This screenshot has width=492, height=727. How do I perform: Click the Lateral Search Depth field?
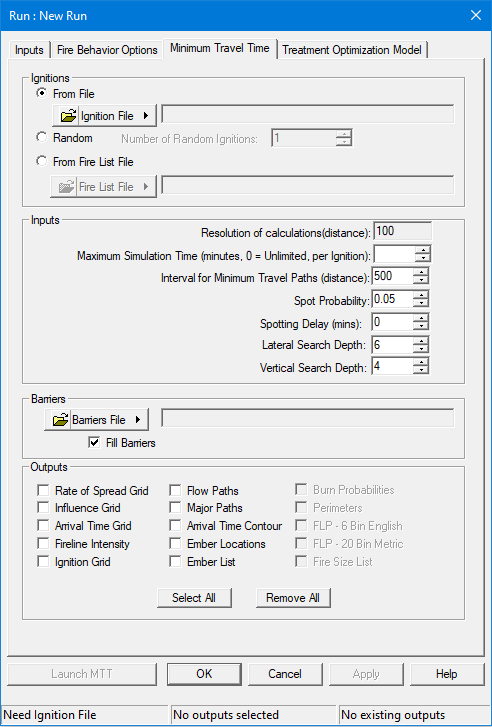pos(392,344)
